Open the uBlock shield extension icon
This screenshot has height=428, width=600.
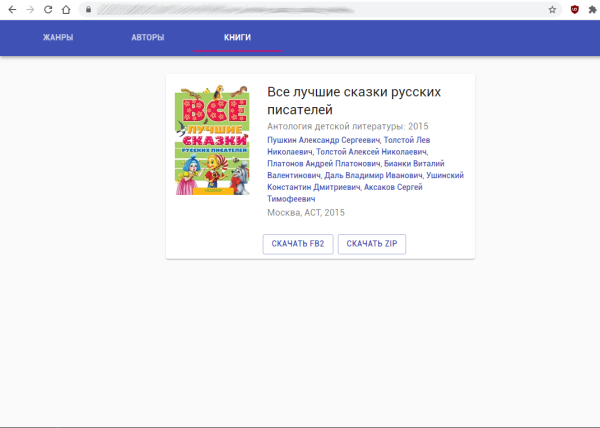(574, 10)
